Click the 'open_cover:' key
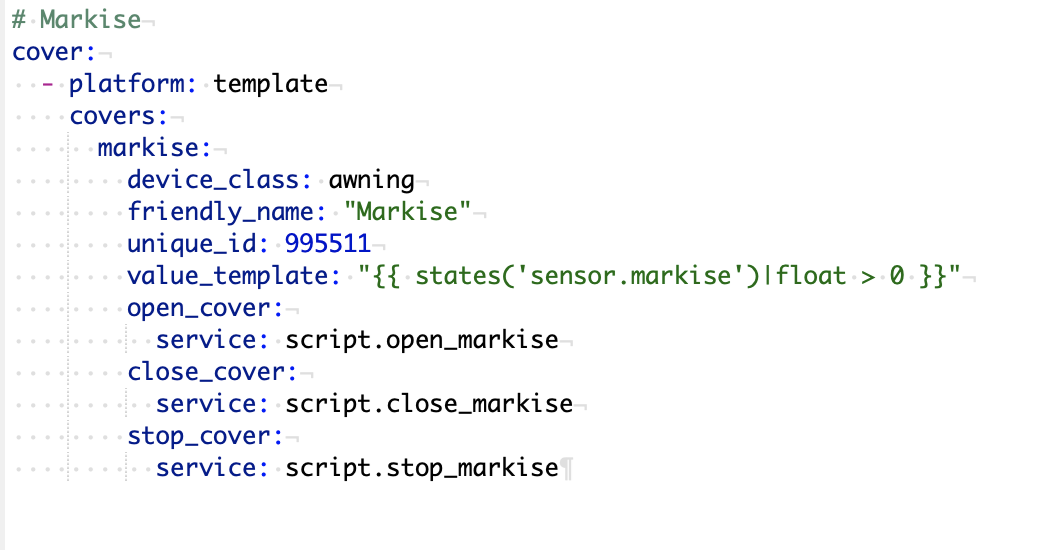Image resolution: width=1050 pixels, height=550 pixels. [x=205, y=307]
